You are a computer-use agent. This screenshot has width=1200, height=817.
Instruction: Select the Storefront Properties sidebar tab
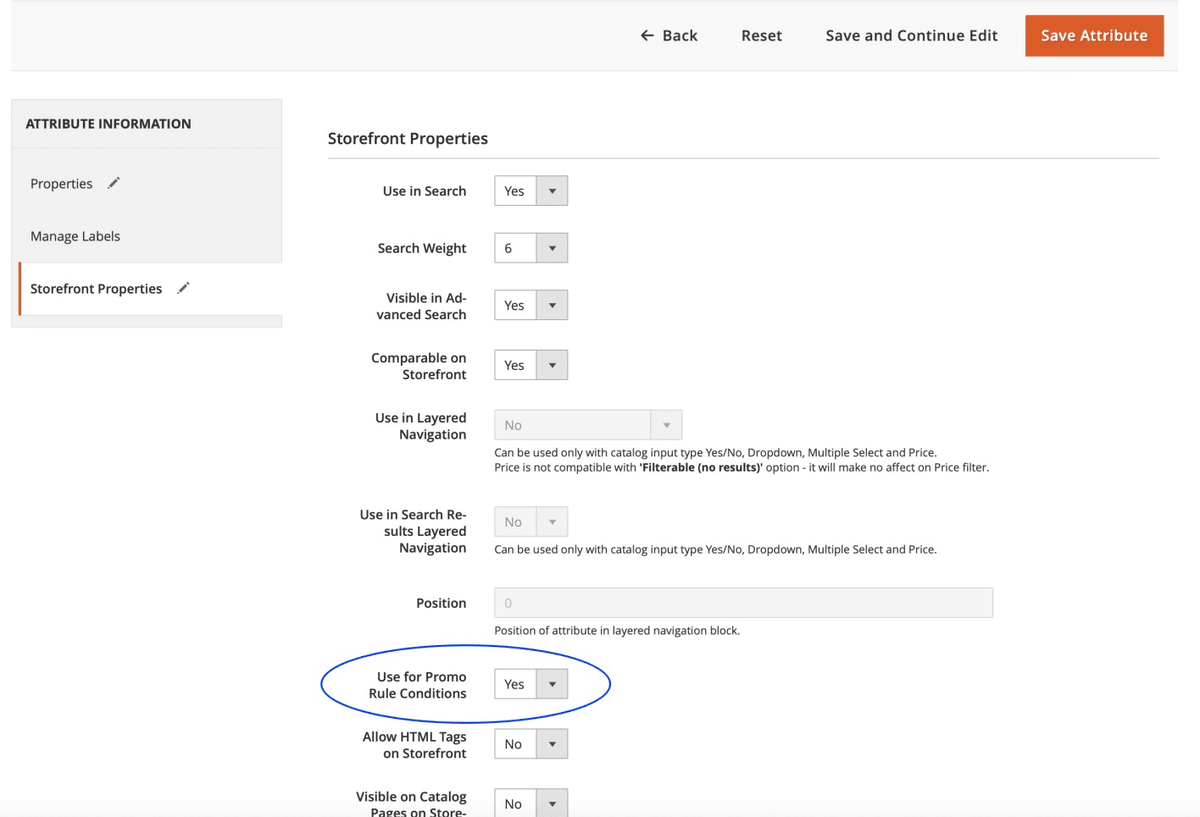96,289
